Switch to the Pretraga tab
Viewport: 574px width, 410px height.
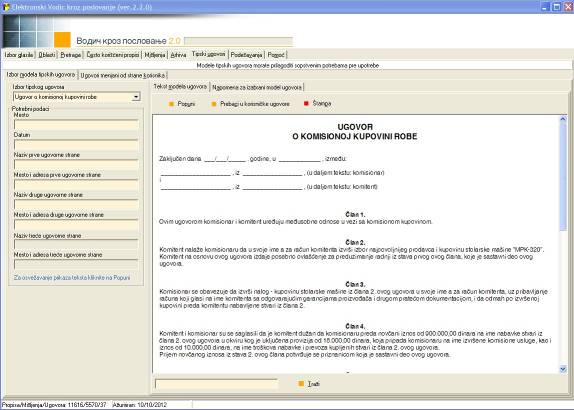[71, 55]
